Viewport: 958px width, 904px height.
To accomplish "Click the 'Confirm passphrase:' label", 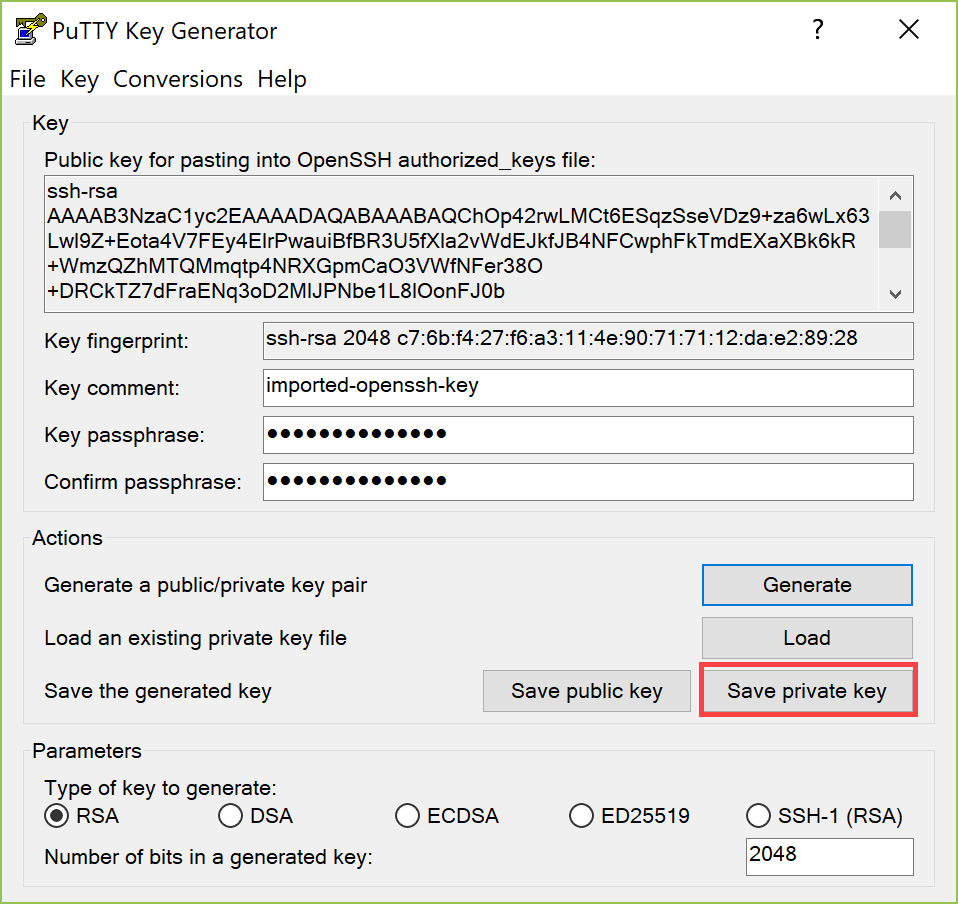I will pyautogui.click(x=143, y=482).
